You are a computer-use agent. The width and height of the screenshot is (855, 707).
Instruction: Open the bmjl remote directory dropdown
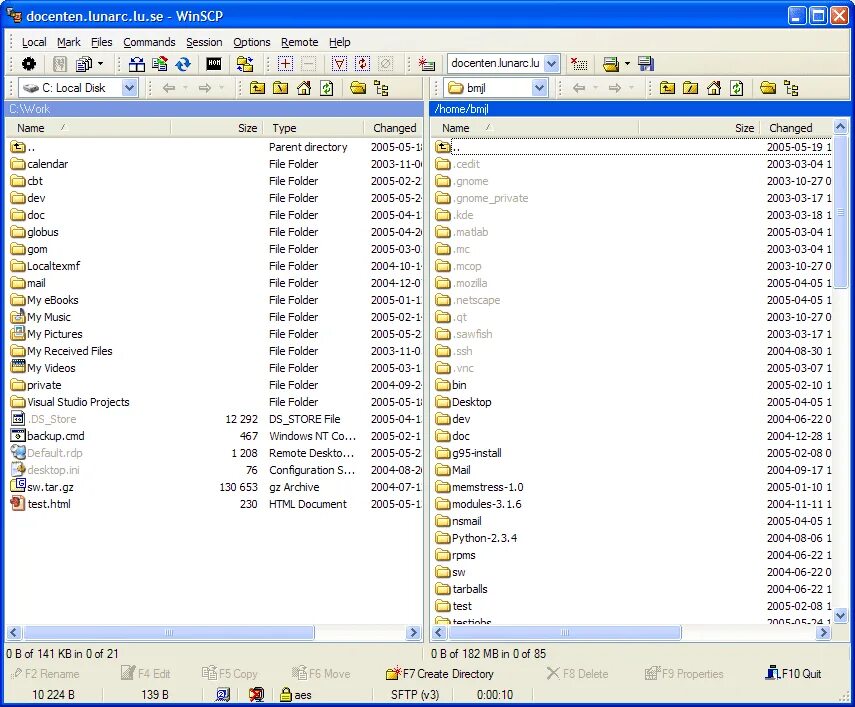coord(539,88)
